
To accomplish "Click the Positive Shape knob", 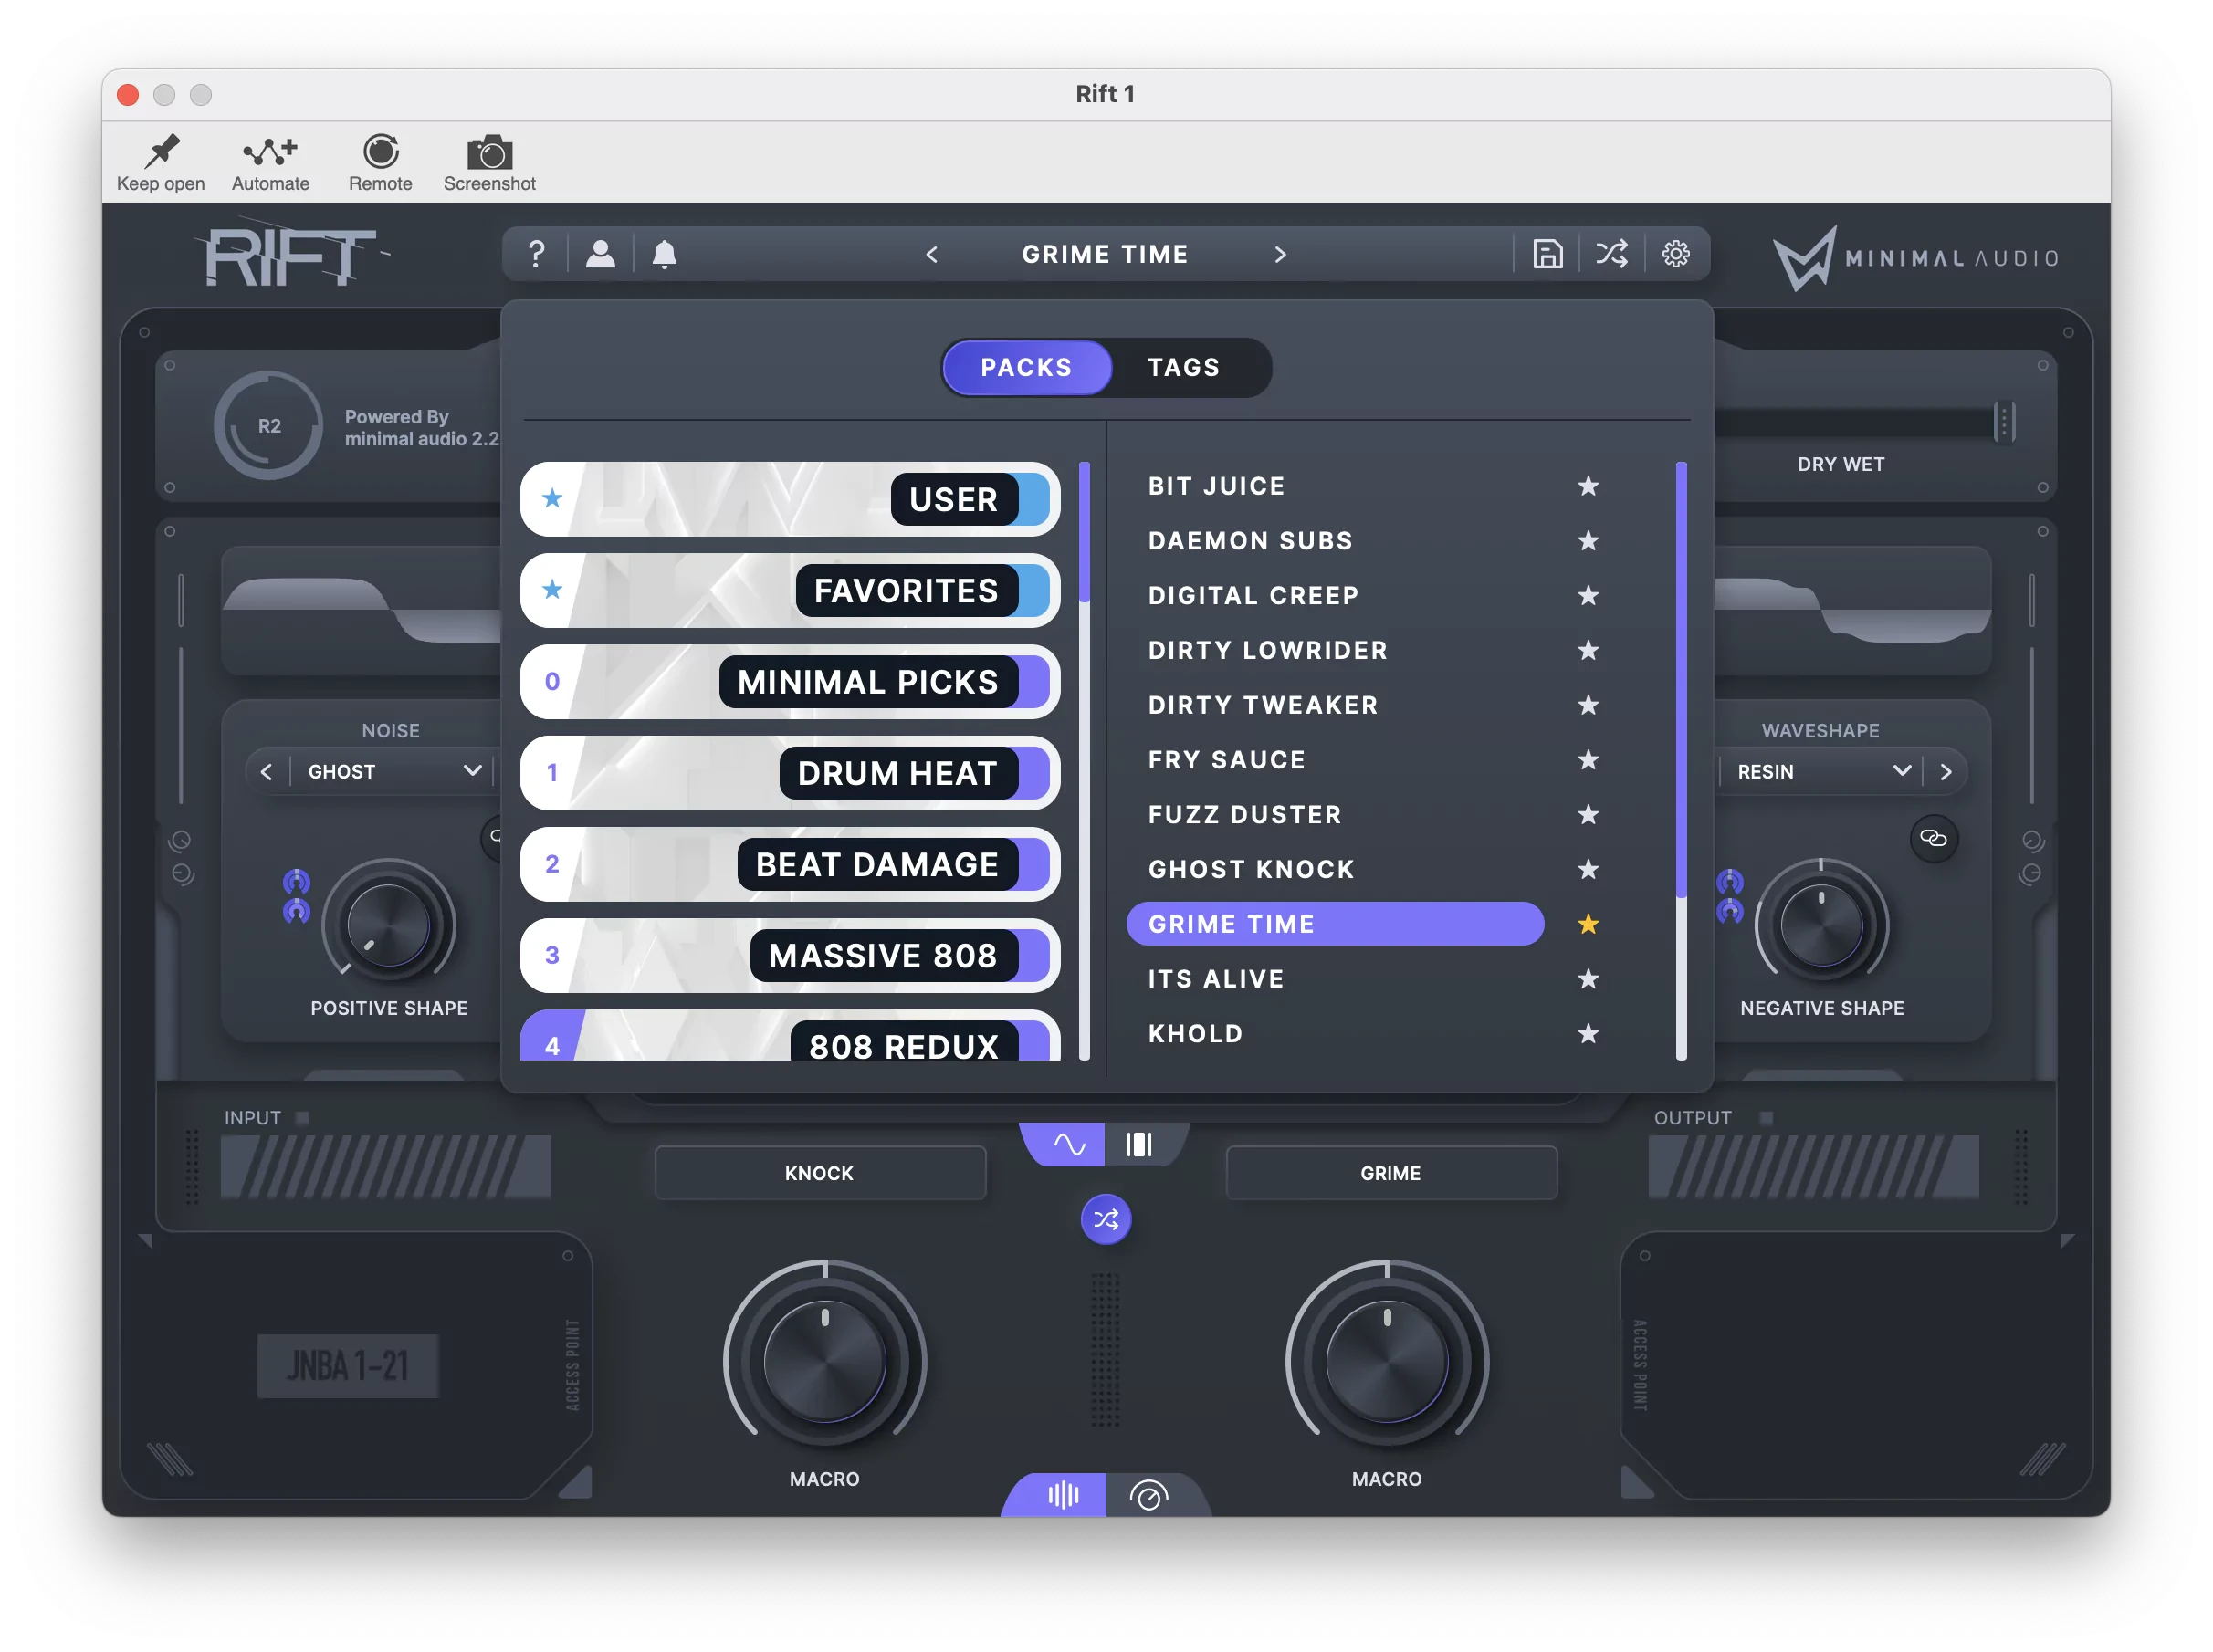I will [x=388, y=924].
